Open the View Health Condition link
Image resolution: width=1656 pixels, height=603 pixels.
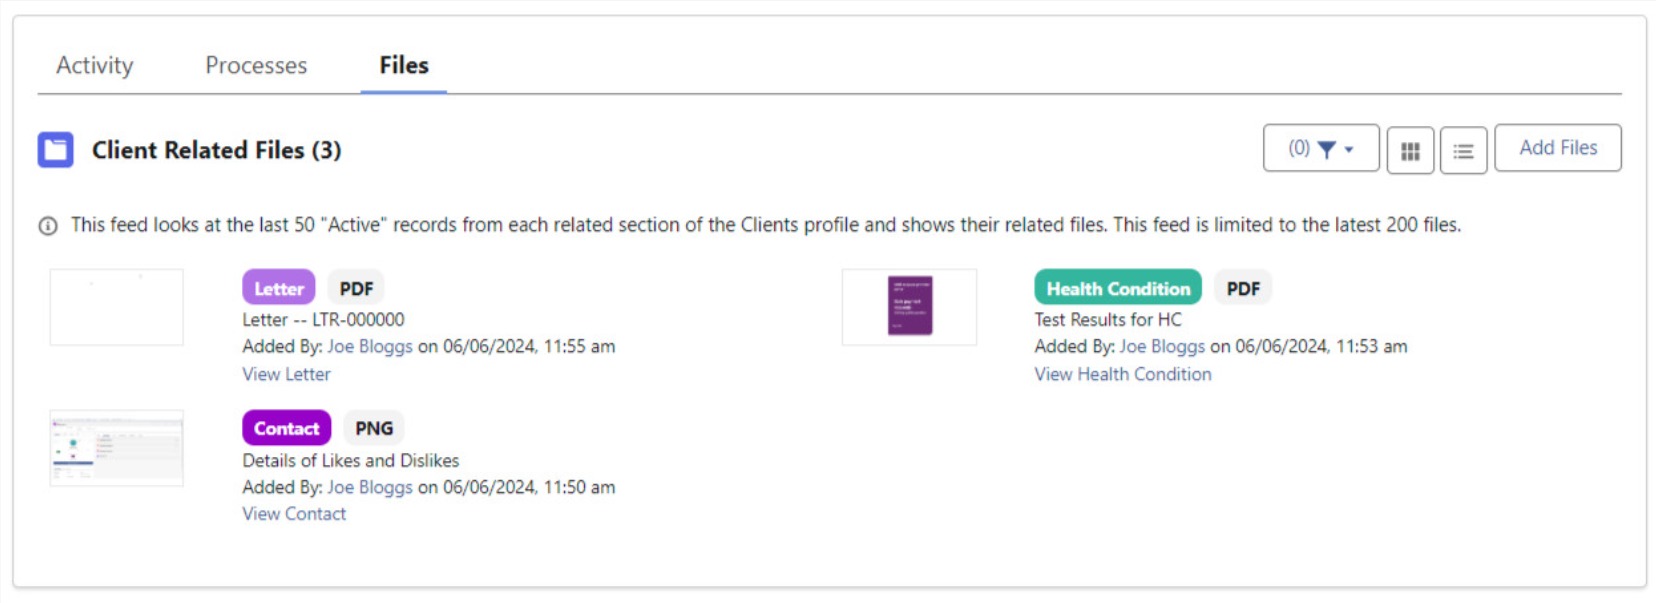click(x=1122, y=374)
